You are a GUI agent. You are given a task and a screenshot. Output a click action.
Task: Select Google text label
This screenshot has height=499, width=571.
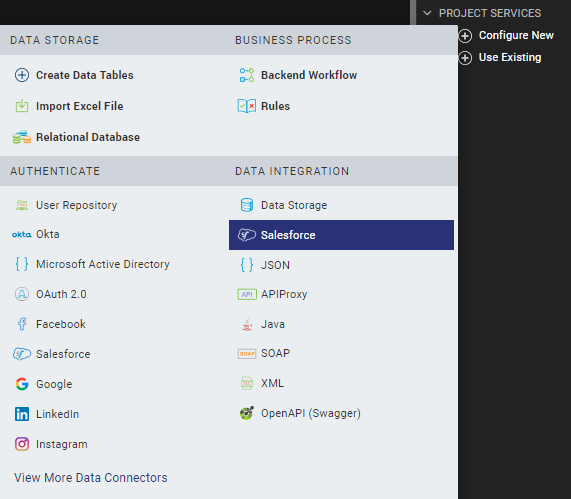coord(54,384)
